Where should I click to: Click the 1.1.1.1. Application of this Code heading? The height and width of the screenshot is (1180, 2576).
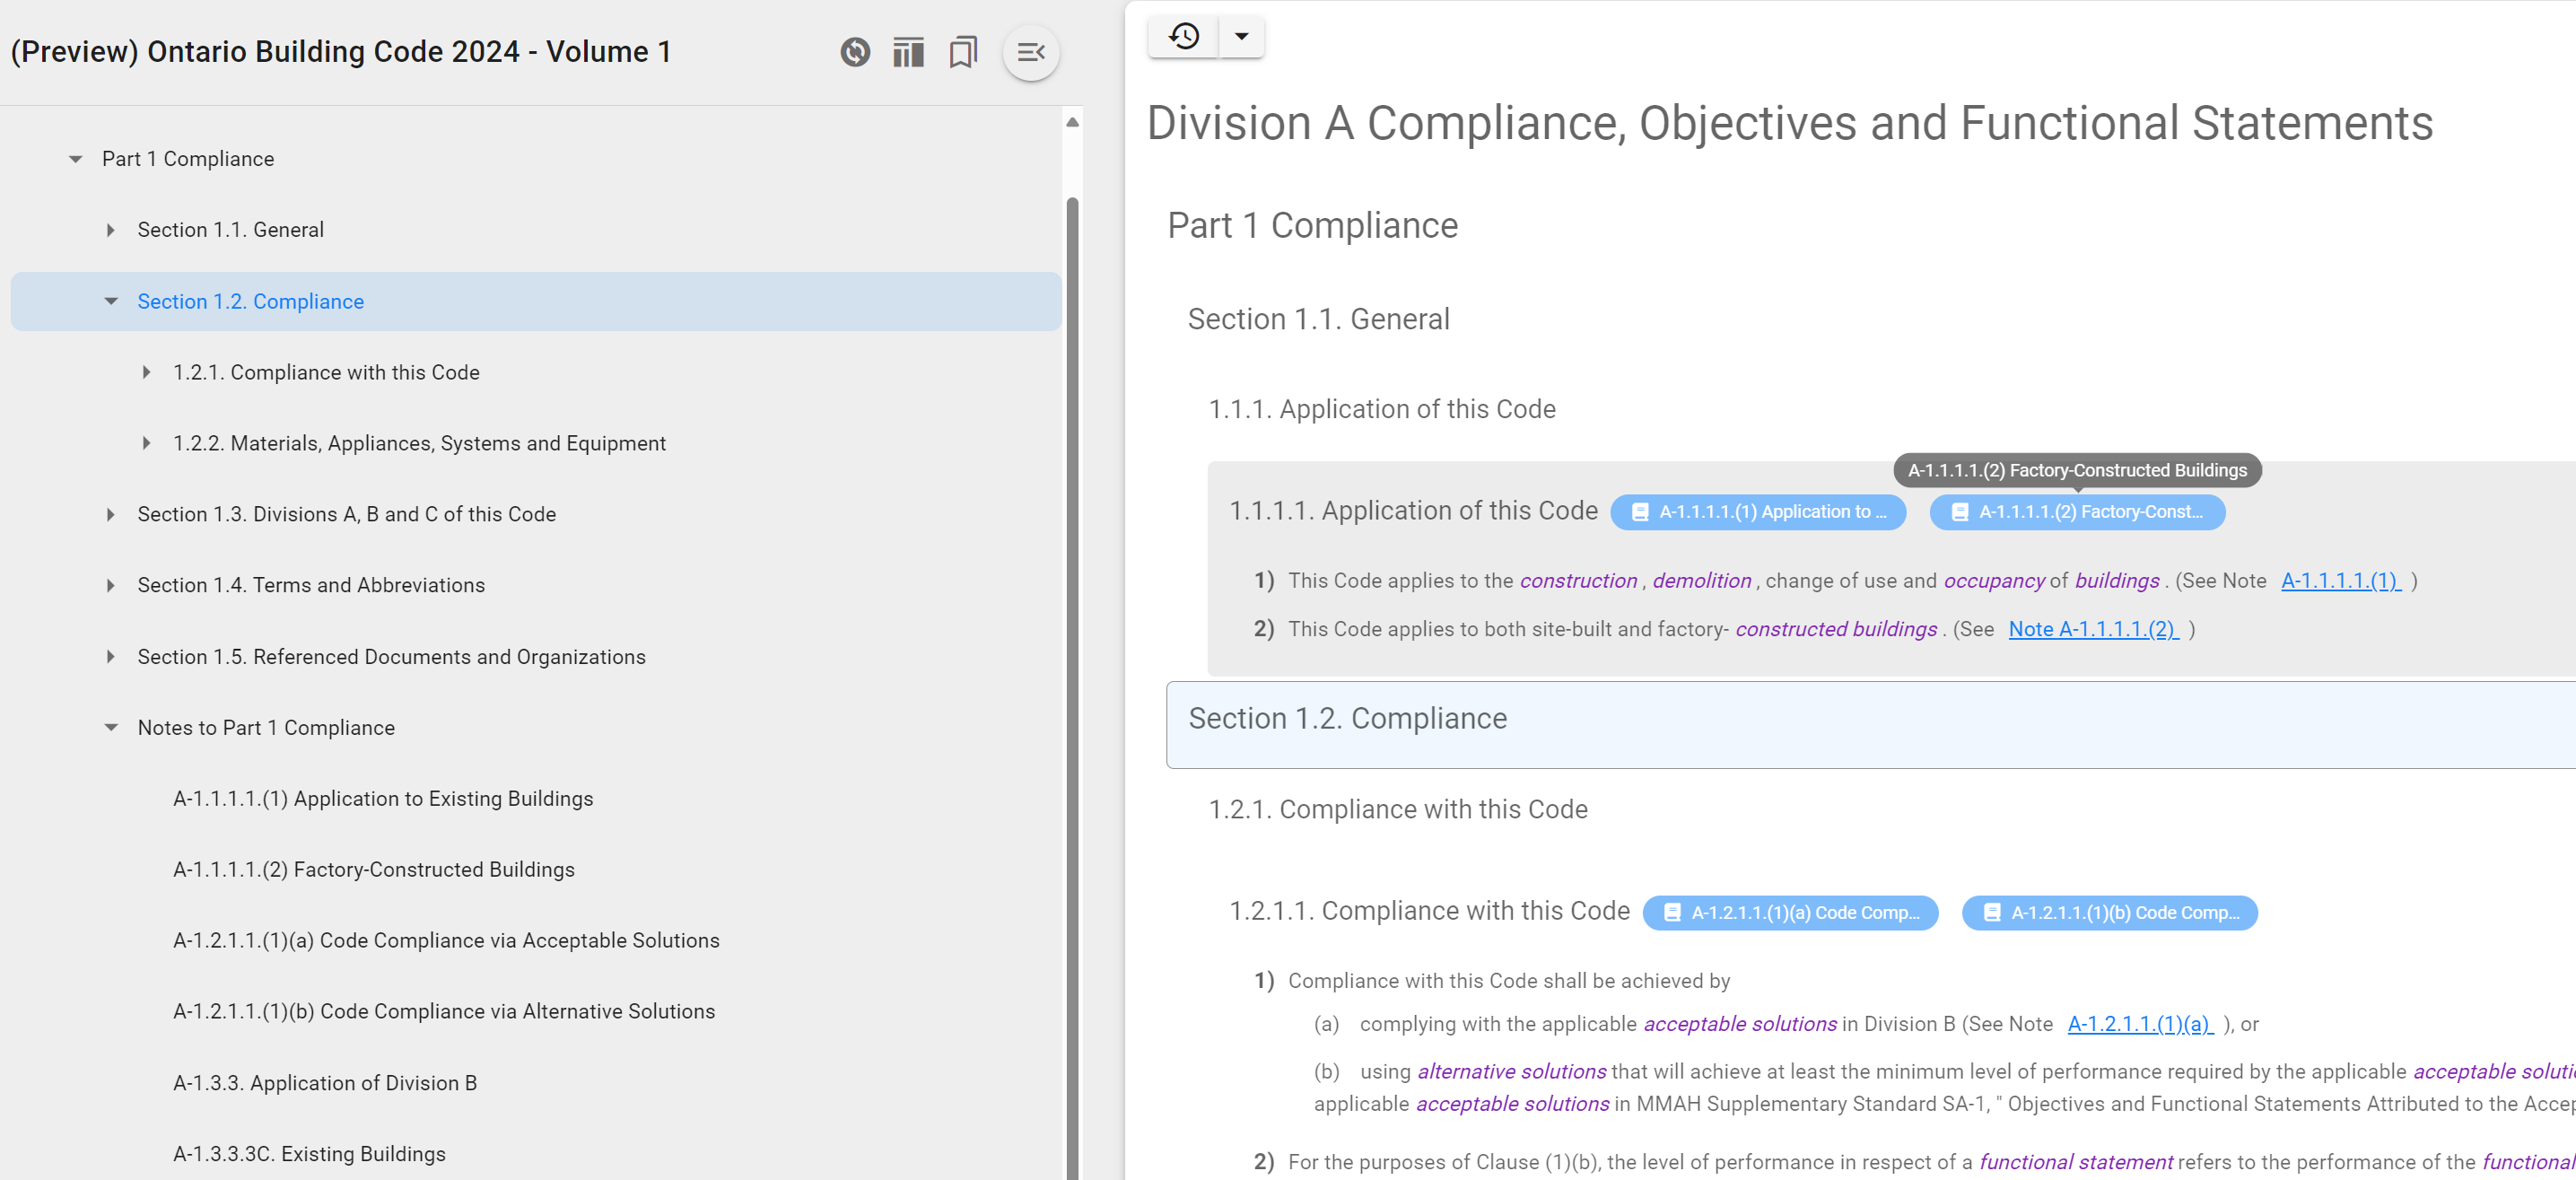[x=1413, y=511]
